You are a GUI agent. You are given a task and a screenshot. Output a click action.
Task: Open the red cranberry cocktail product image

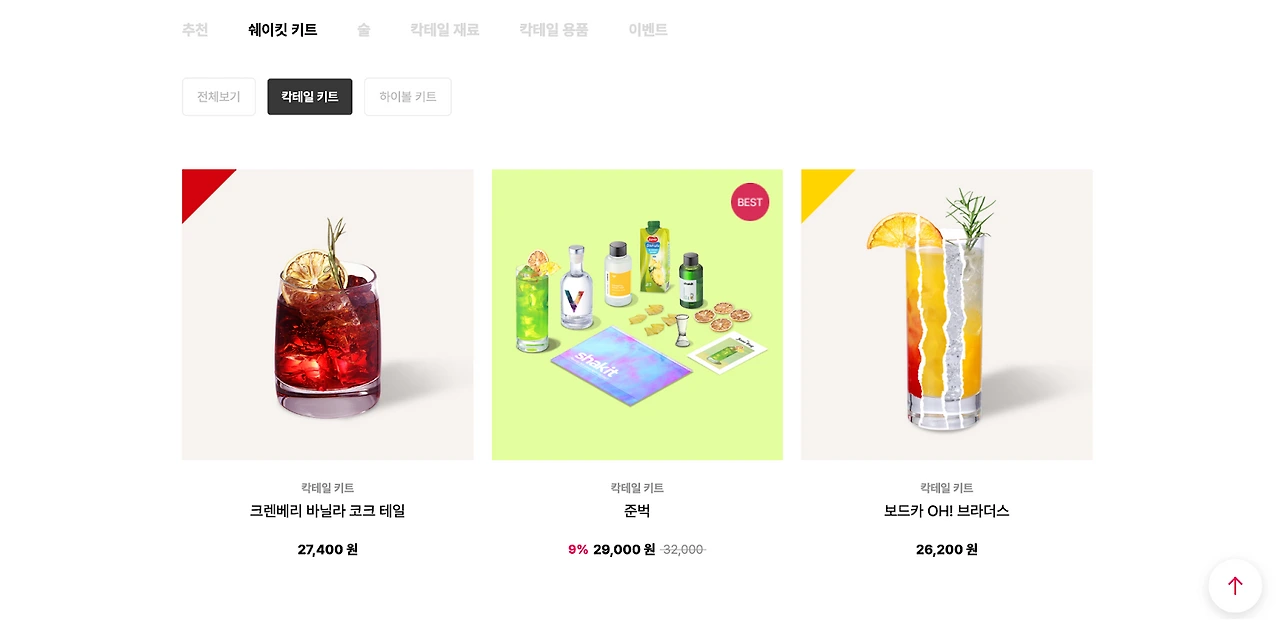pos(328,315)
